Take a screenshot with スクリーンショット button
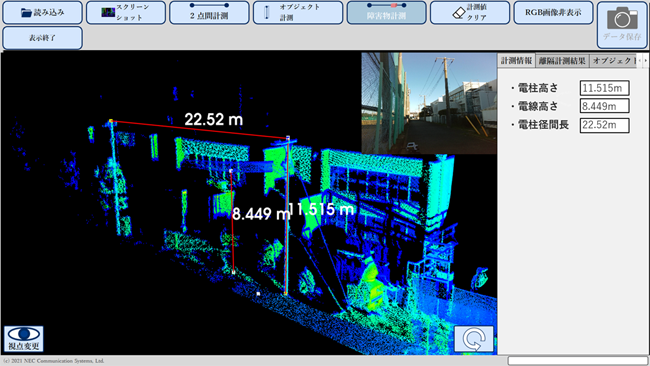The image size is (650, 366). click(x=126, y=12)
